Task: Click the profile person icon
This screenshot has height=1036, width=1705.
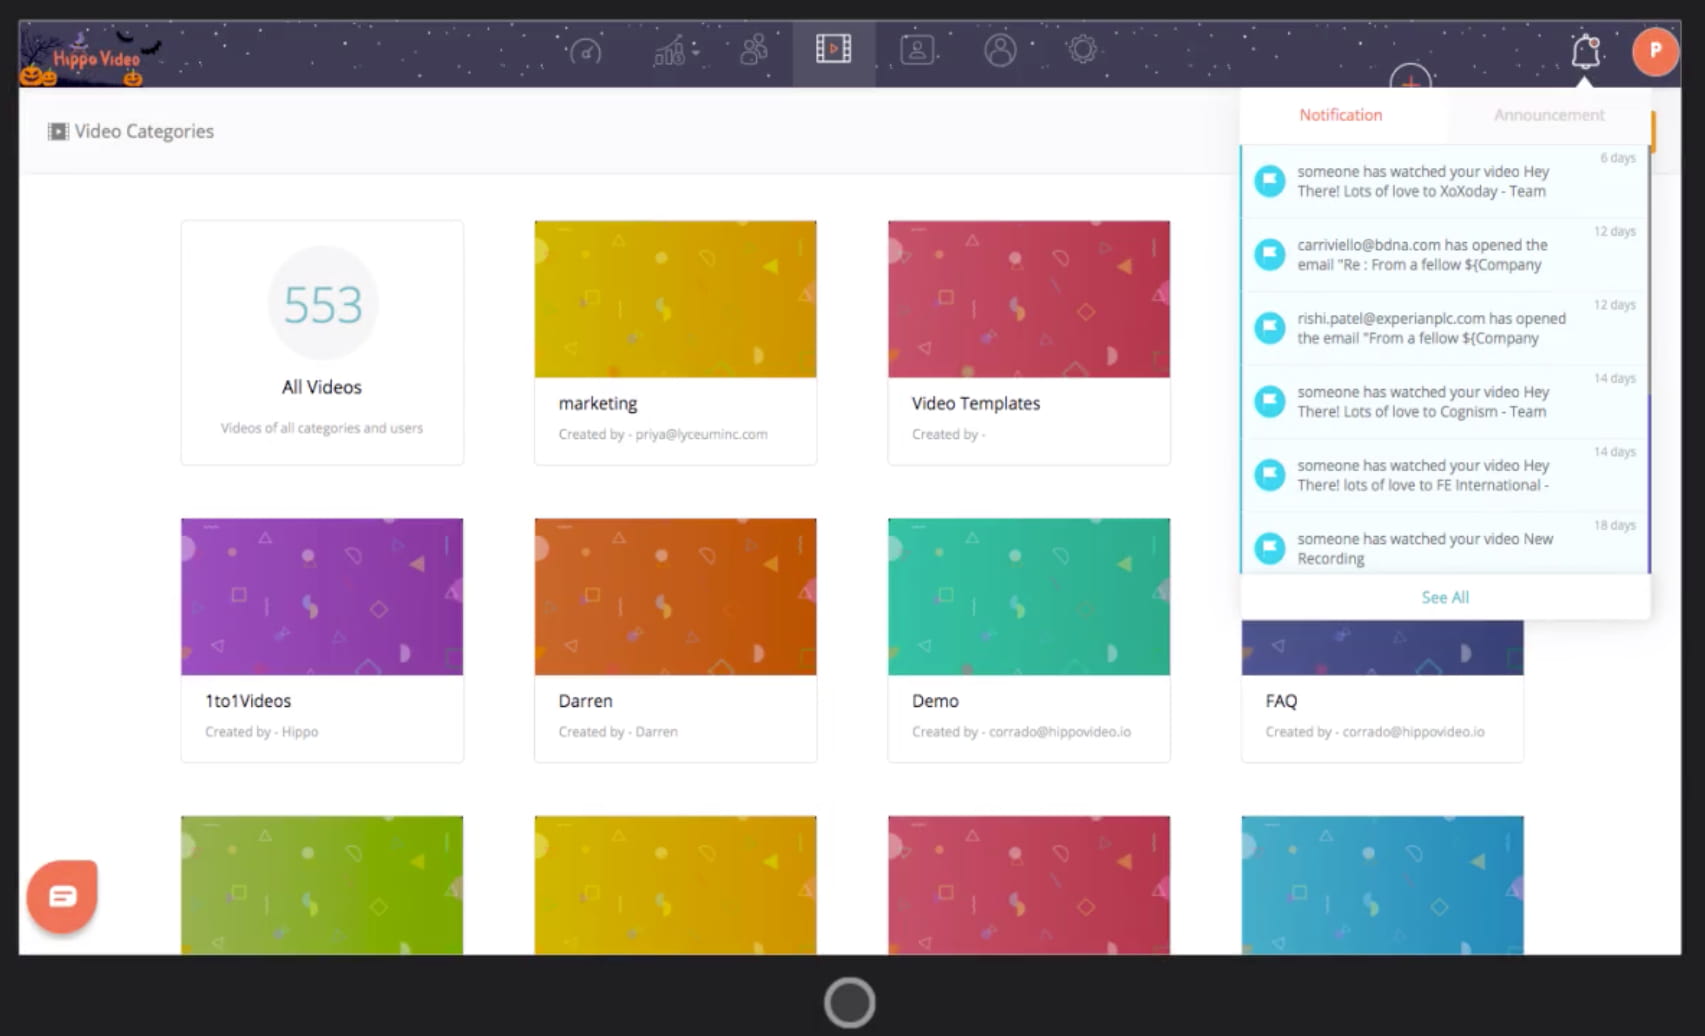Action: coord(1000,50)
